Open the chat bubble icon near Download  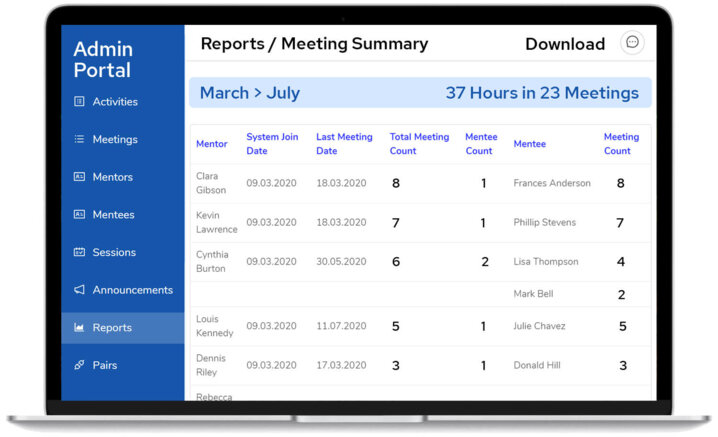click(632, 43)
